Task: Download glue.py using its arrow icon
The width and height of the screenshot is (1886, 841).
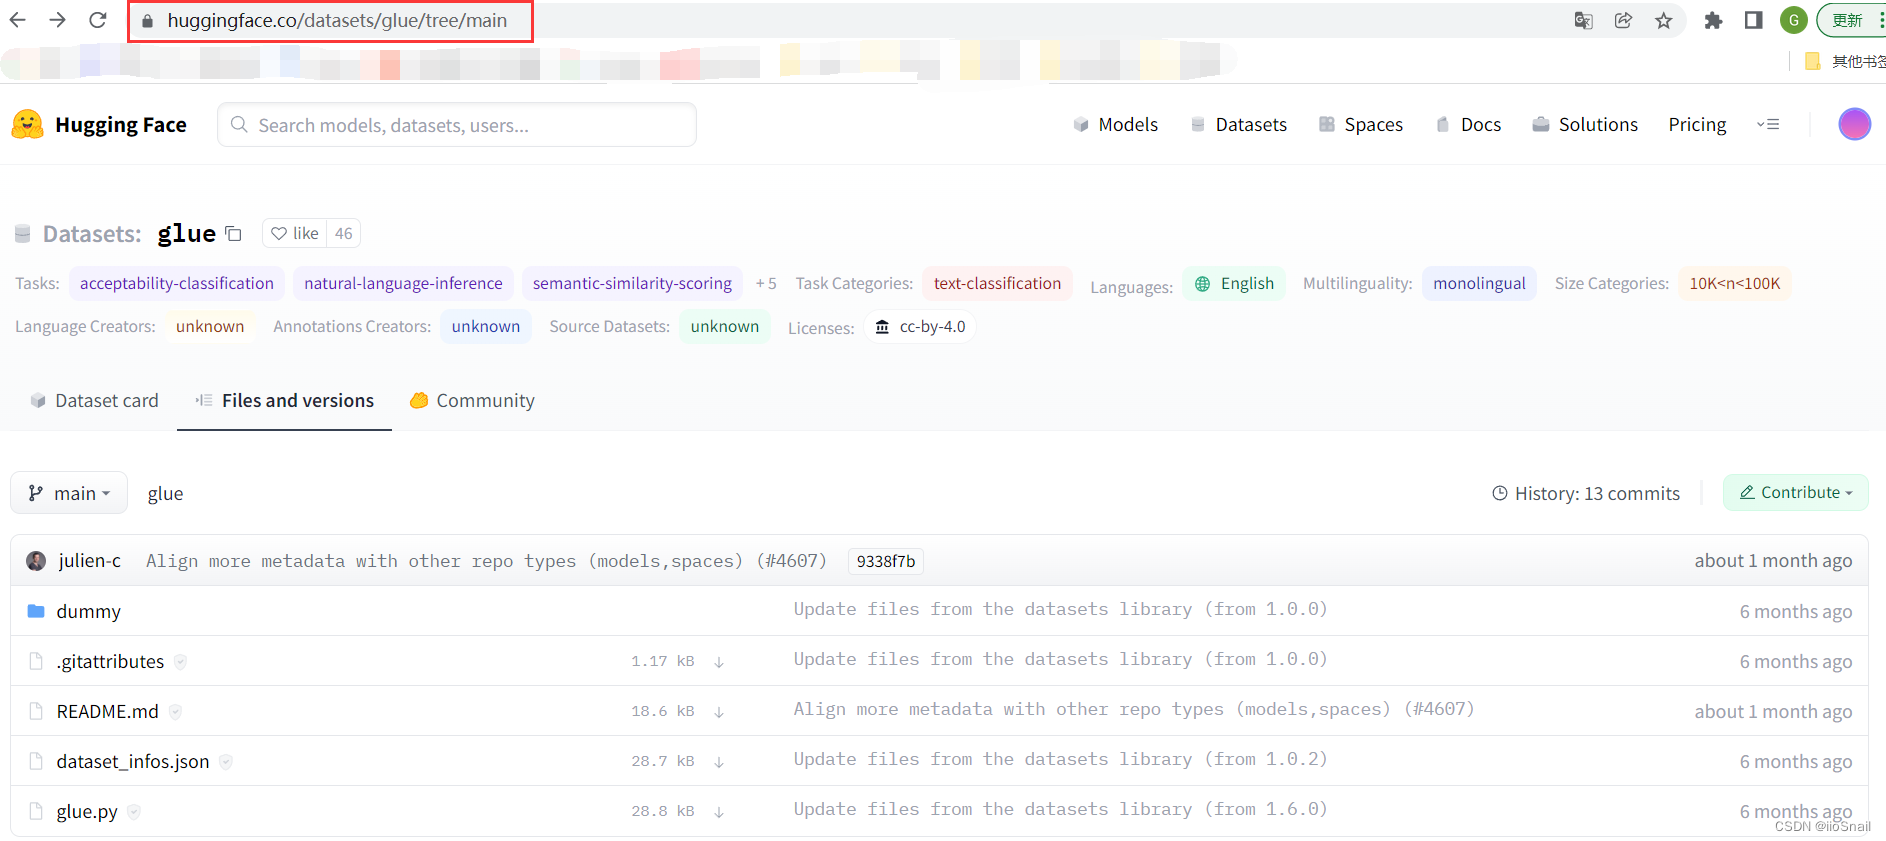Action: 719,811
